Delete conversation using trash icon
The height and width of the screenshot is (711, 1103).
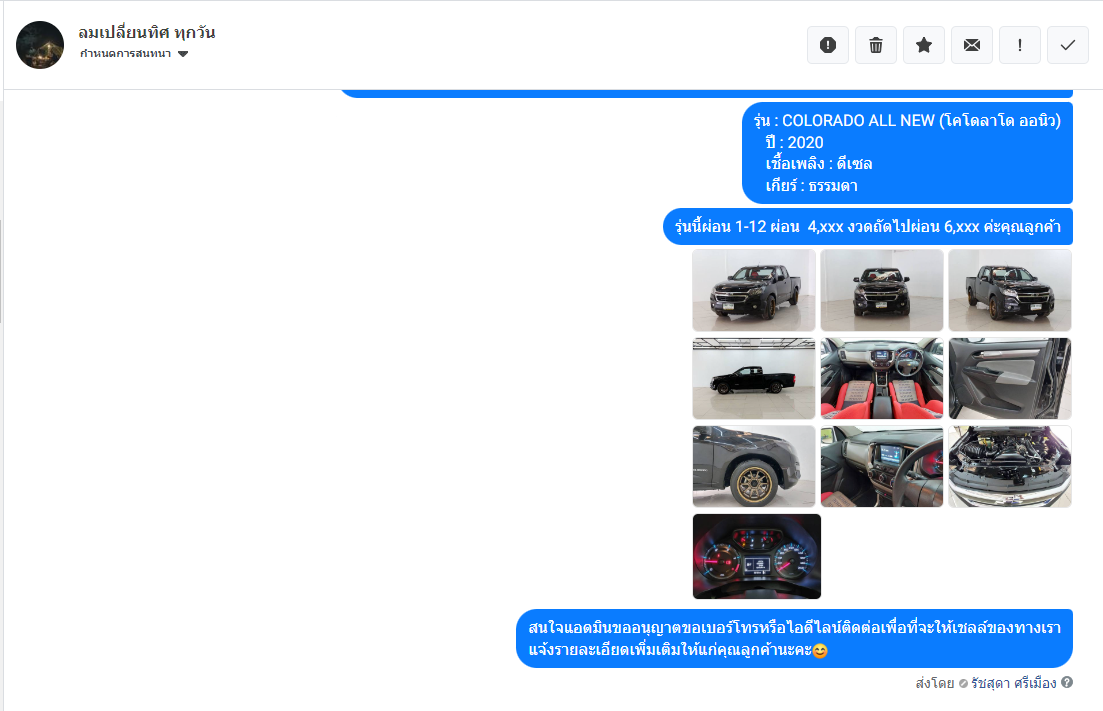876,45
